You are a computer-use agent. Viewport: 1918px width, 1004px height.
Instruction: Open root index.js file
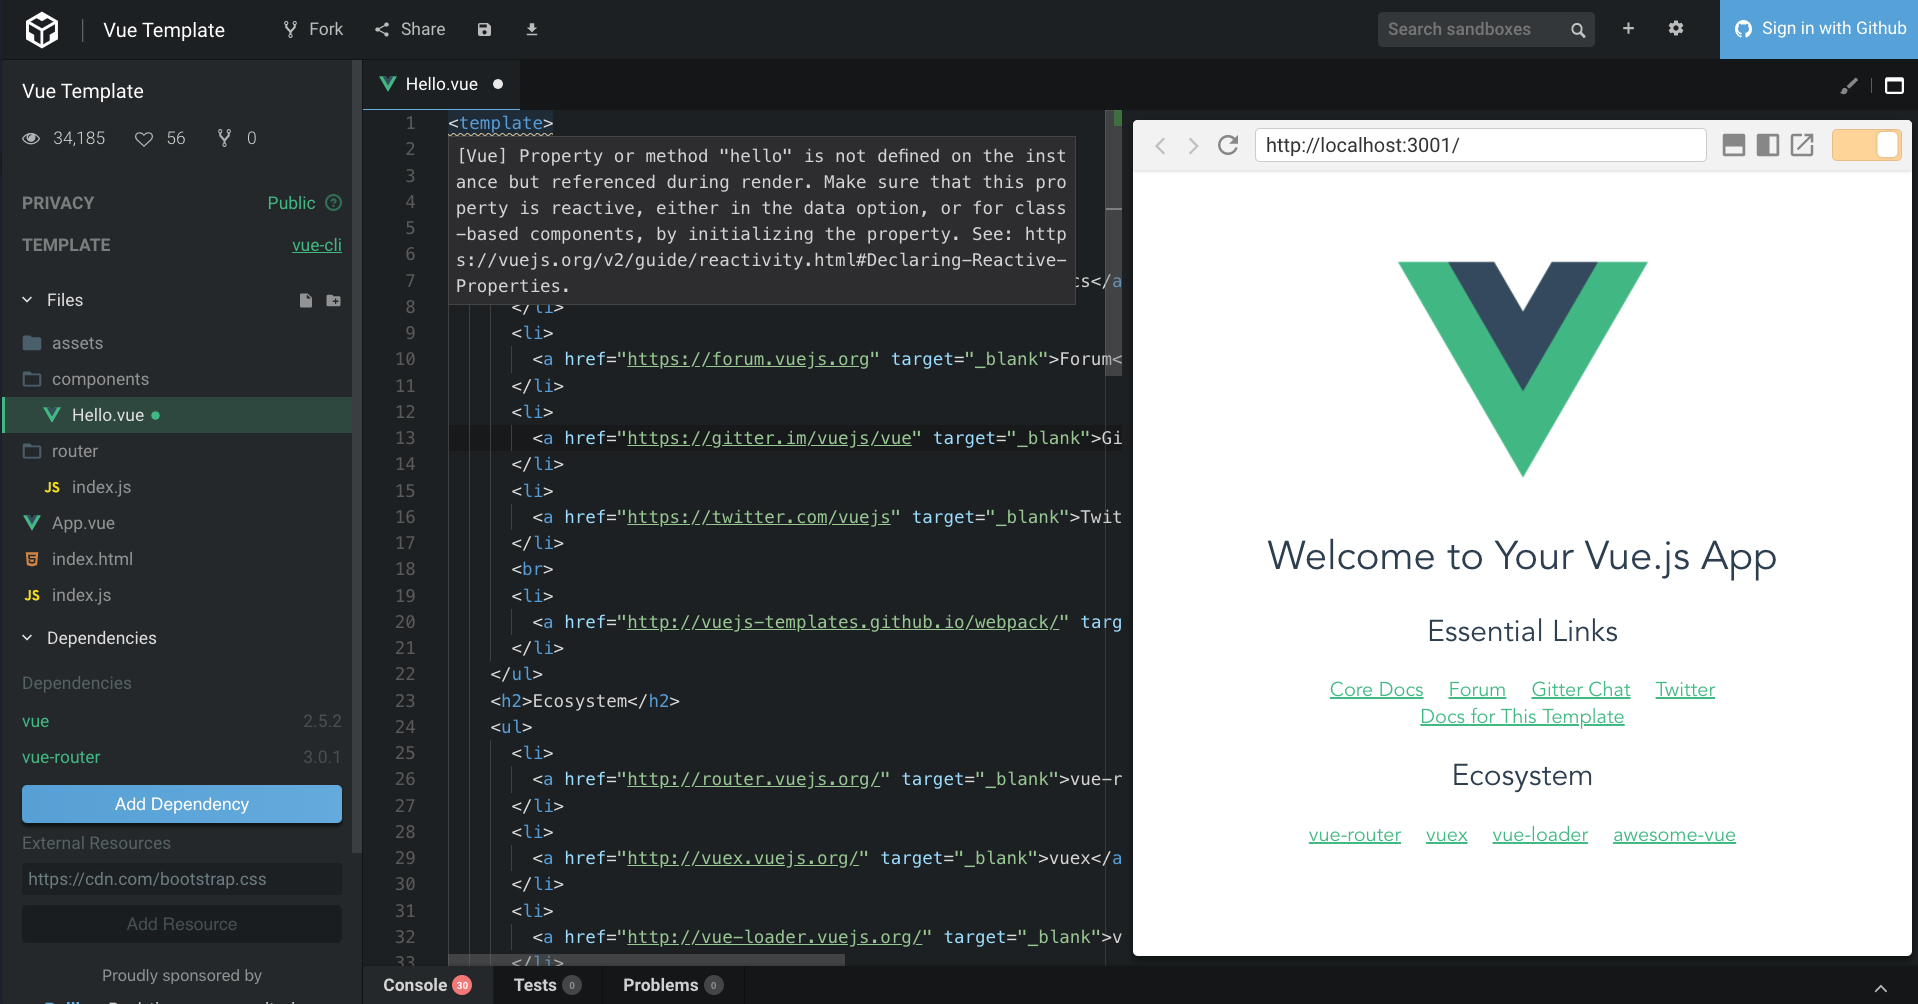click(x=177, y=595)
